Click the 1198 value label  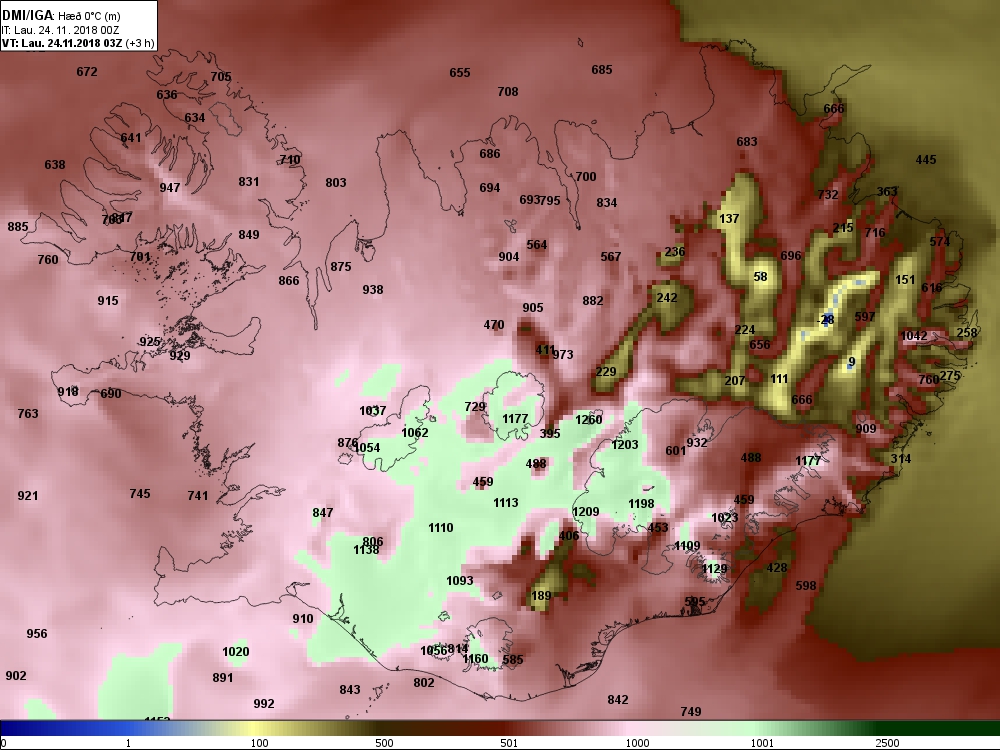[x=641, y=504]
